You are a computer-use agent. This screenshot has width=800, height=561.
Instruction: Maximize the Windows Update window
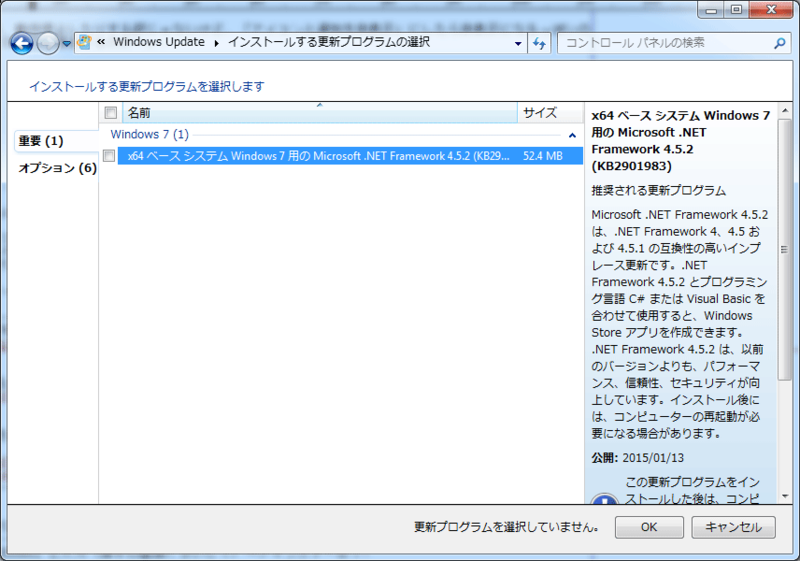click(736, 10)
